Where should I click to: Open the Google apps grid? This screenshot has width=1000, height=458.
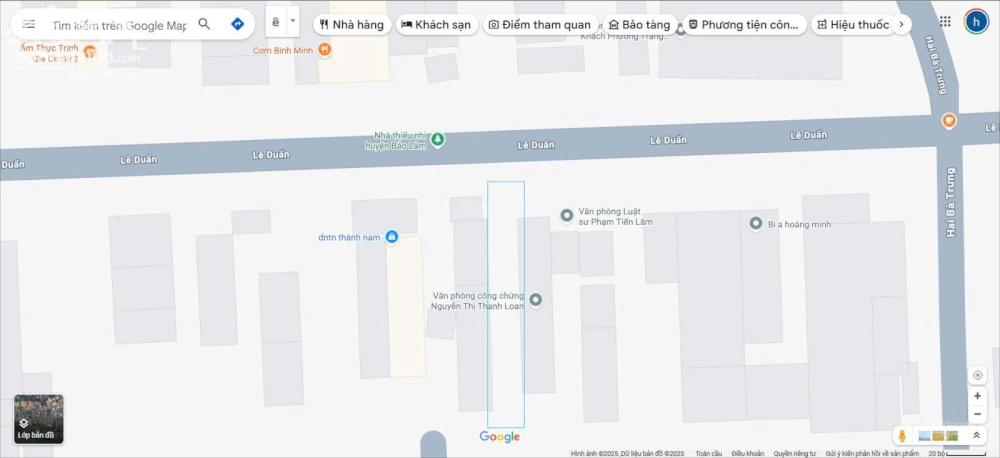coord(945,22)
